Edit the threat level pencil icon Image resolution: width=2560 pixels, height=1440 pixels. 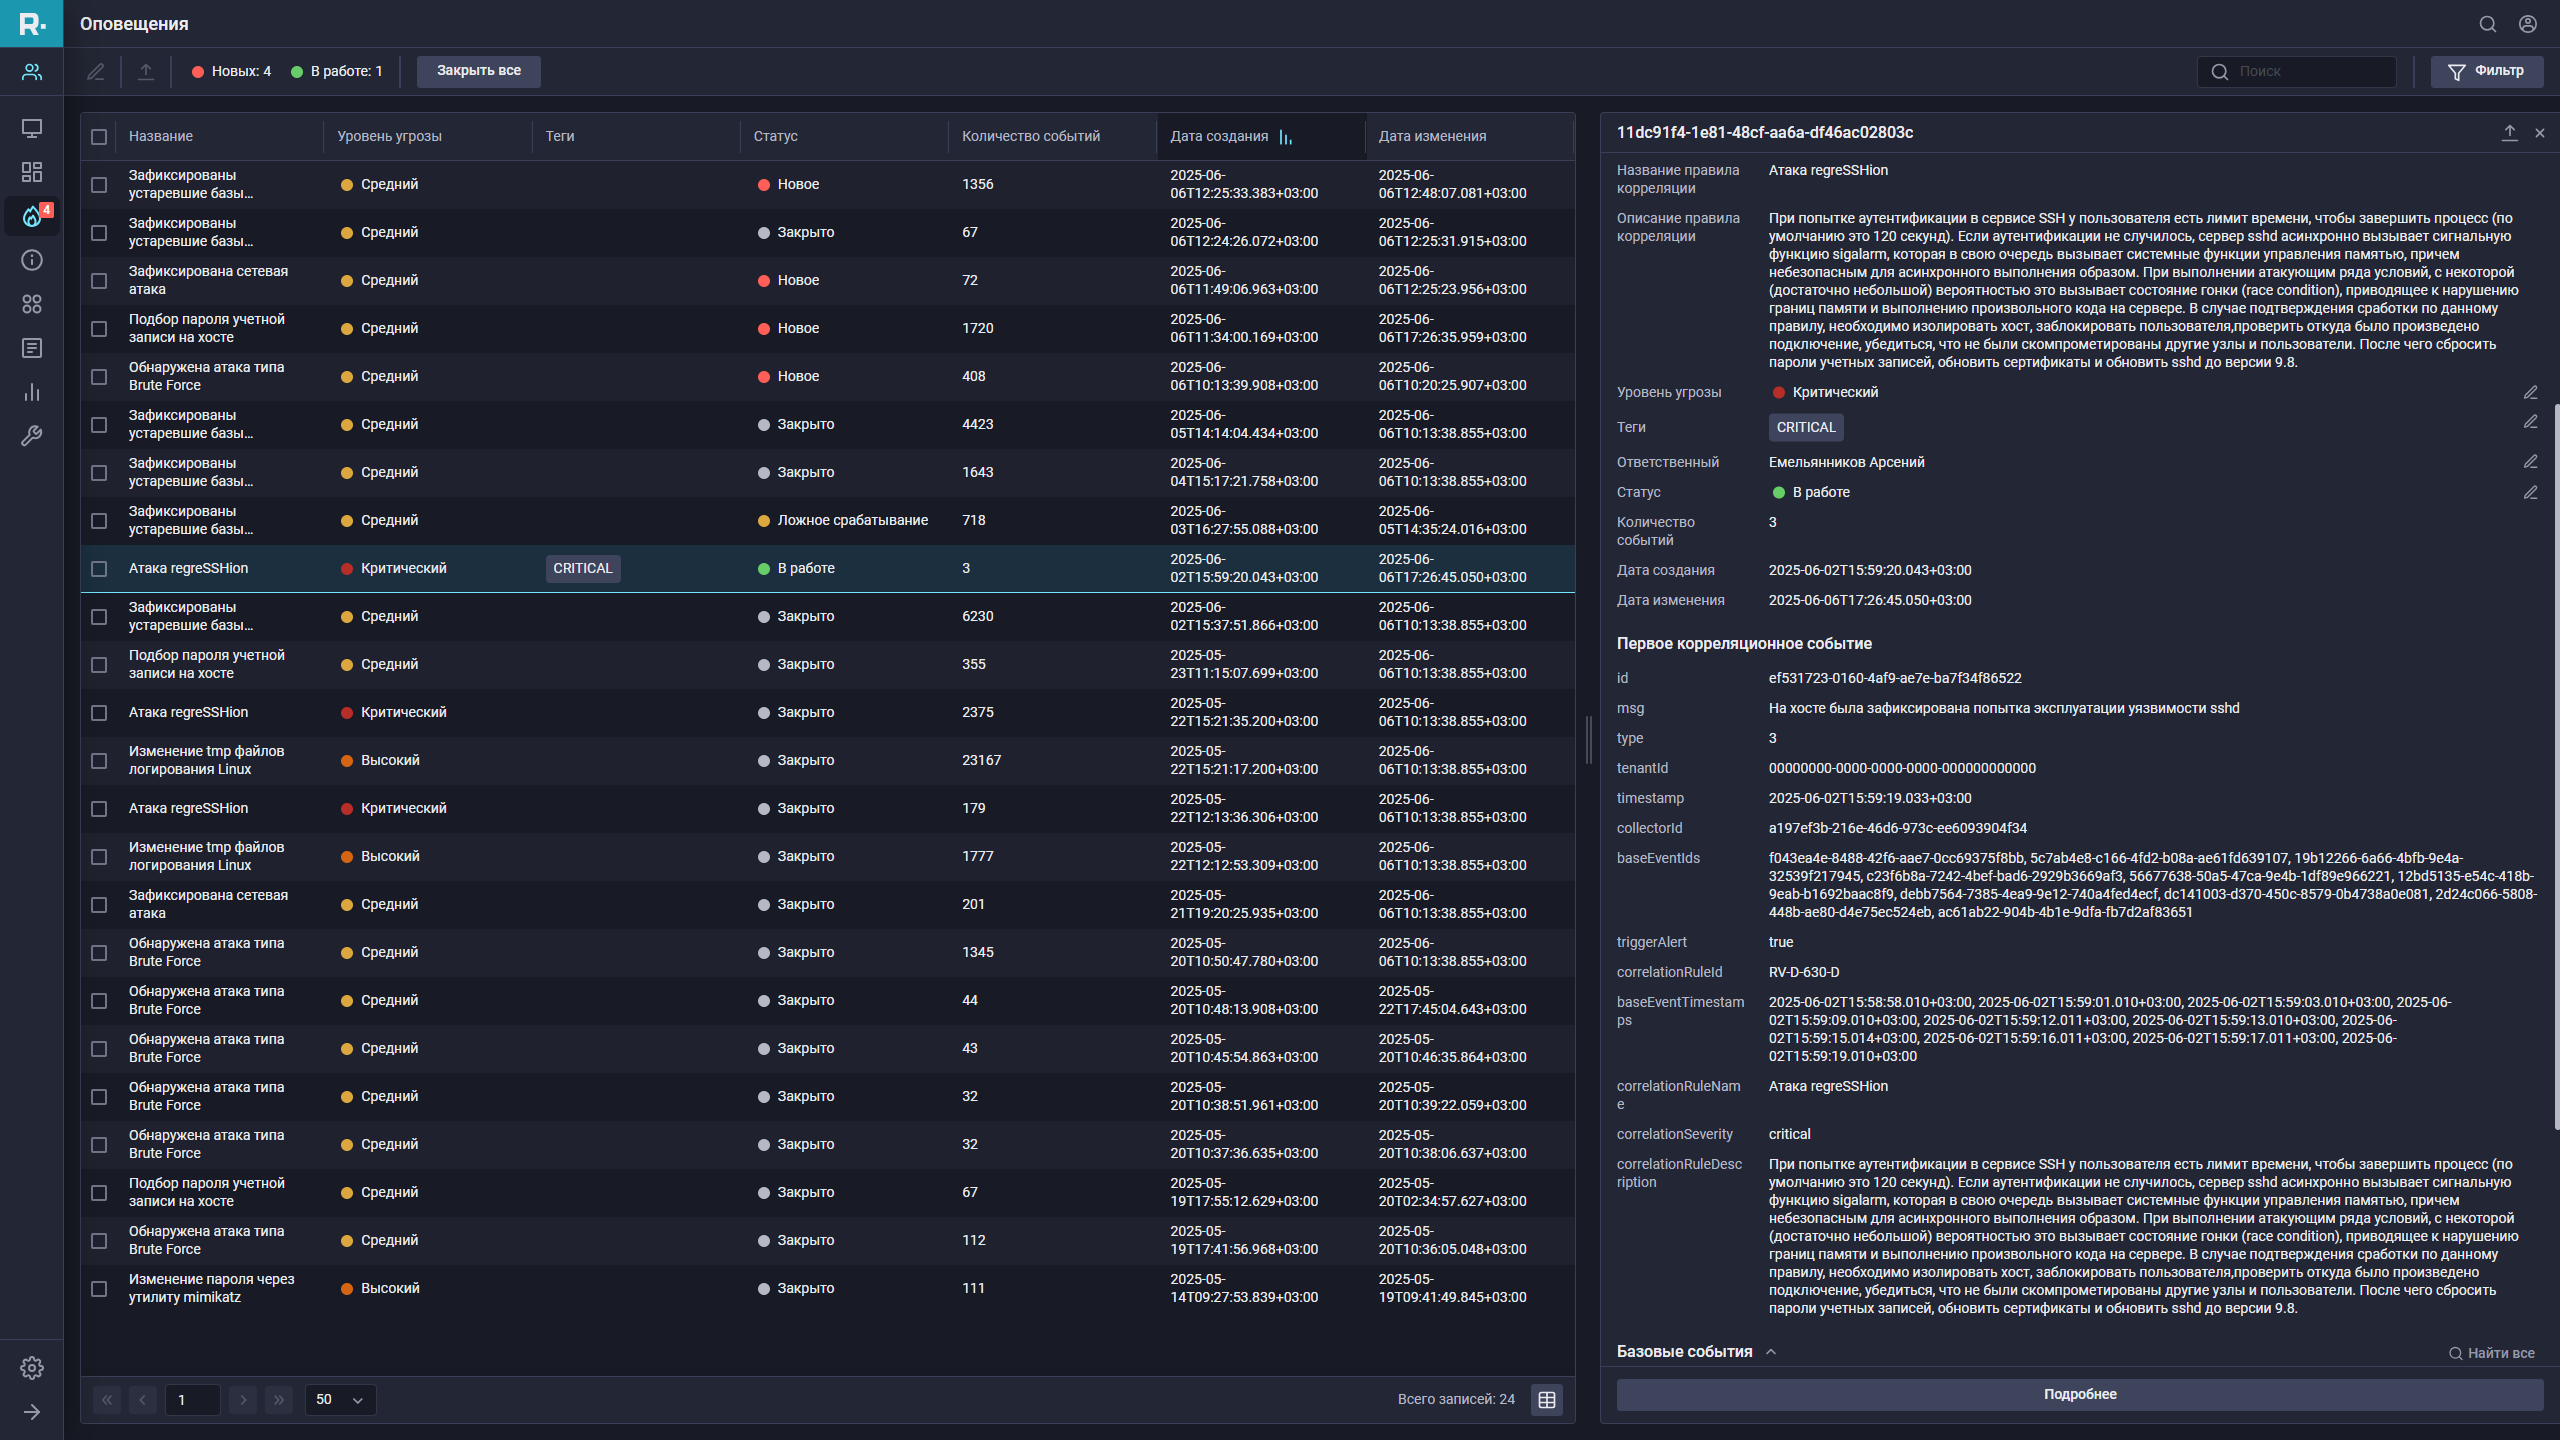click(2530, 393)
